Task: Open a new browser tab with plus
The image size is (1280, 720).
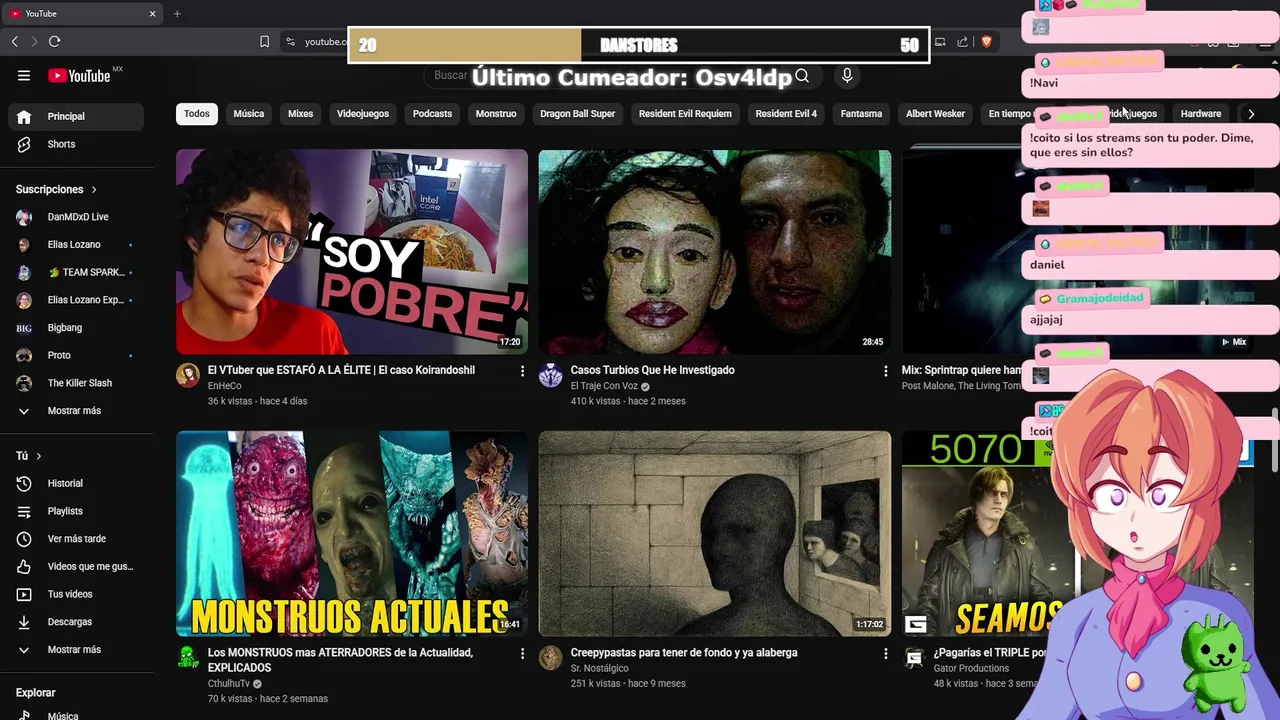Action: click(177, 14)
